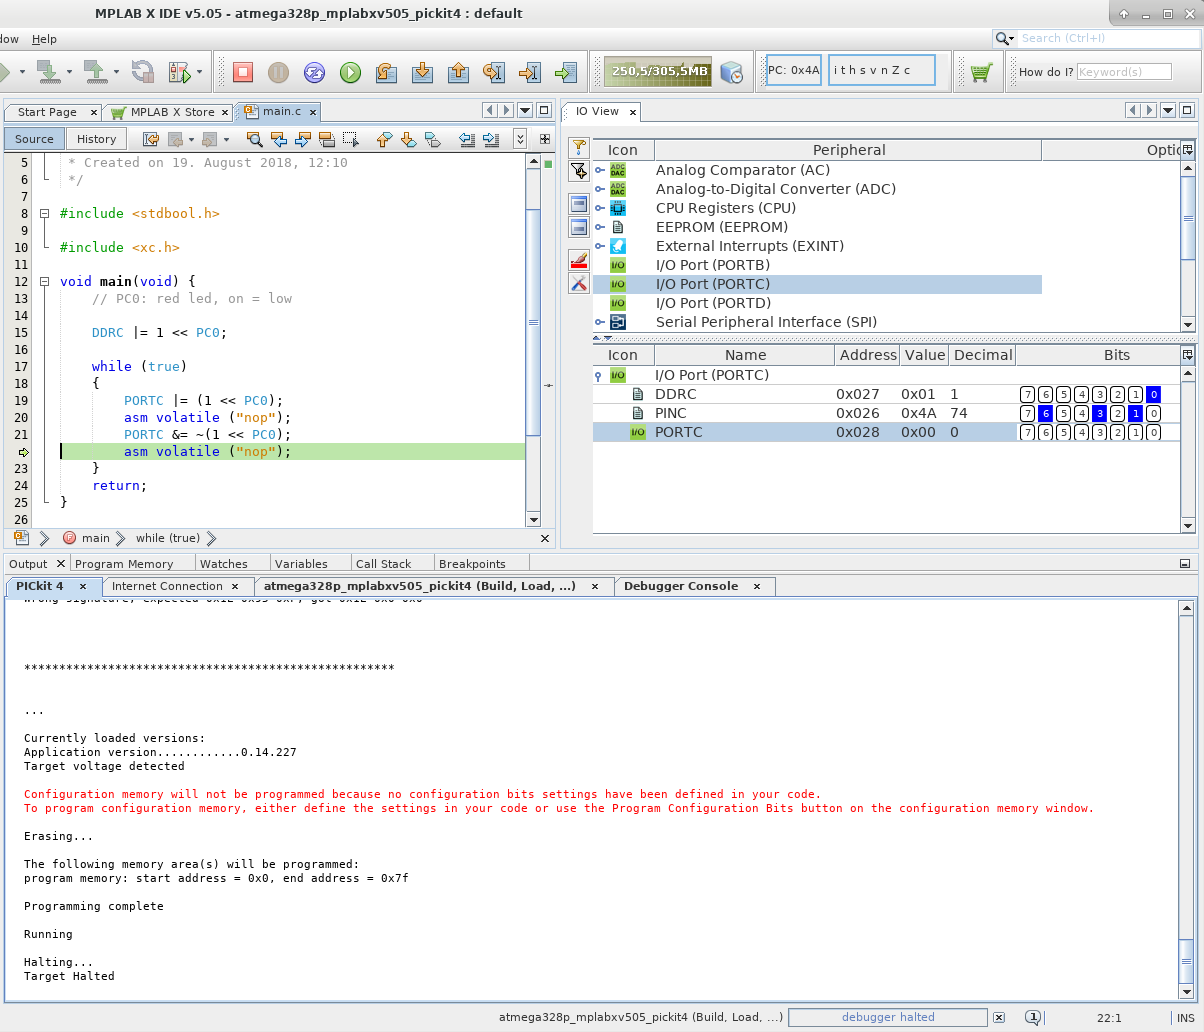Expand Analog Comparator (AC) peripheral node

(600, 170)
